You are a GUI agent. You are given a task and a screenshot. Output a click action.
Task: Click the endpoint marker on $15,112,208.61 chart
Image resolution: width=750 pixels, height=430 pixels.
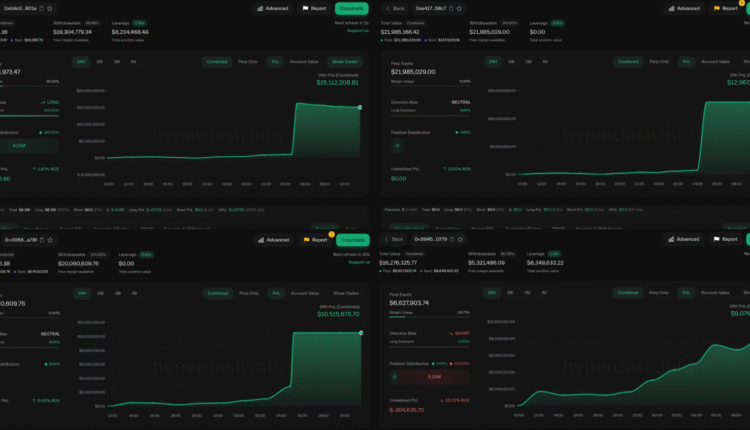tap(359, 106)
